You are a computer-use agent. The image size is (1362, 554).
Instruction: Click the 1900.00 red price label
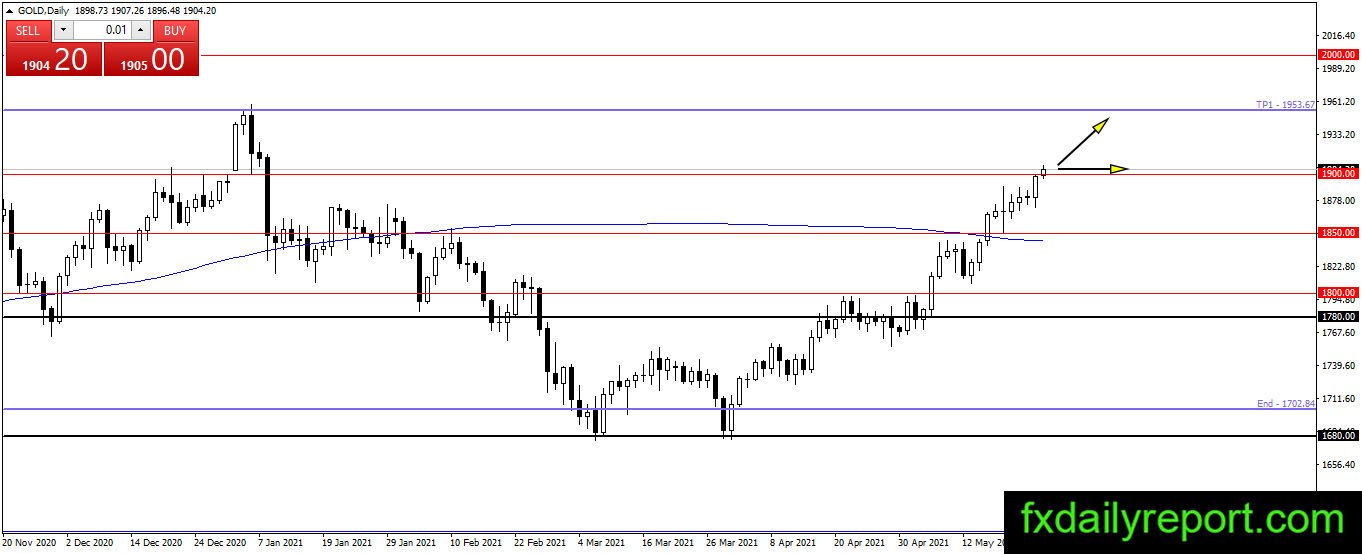[x=1337, y=173]
